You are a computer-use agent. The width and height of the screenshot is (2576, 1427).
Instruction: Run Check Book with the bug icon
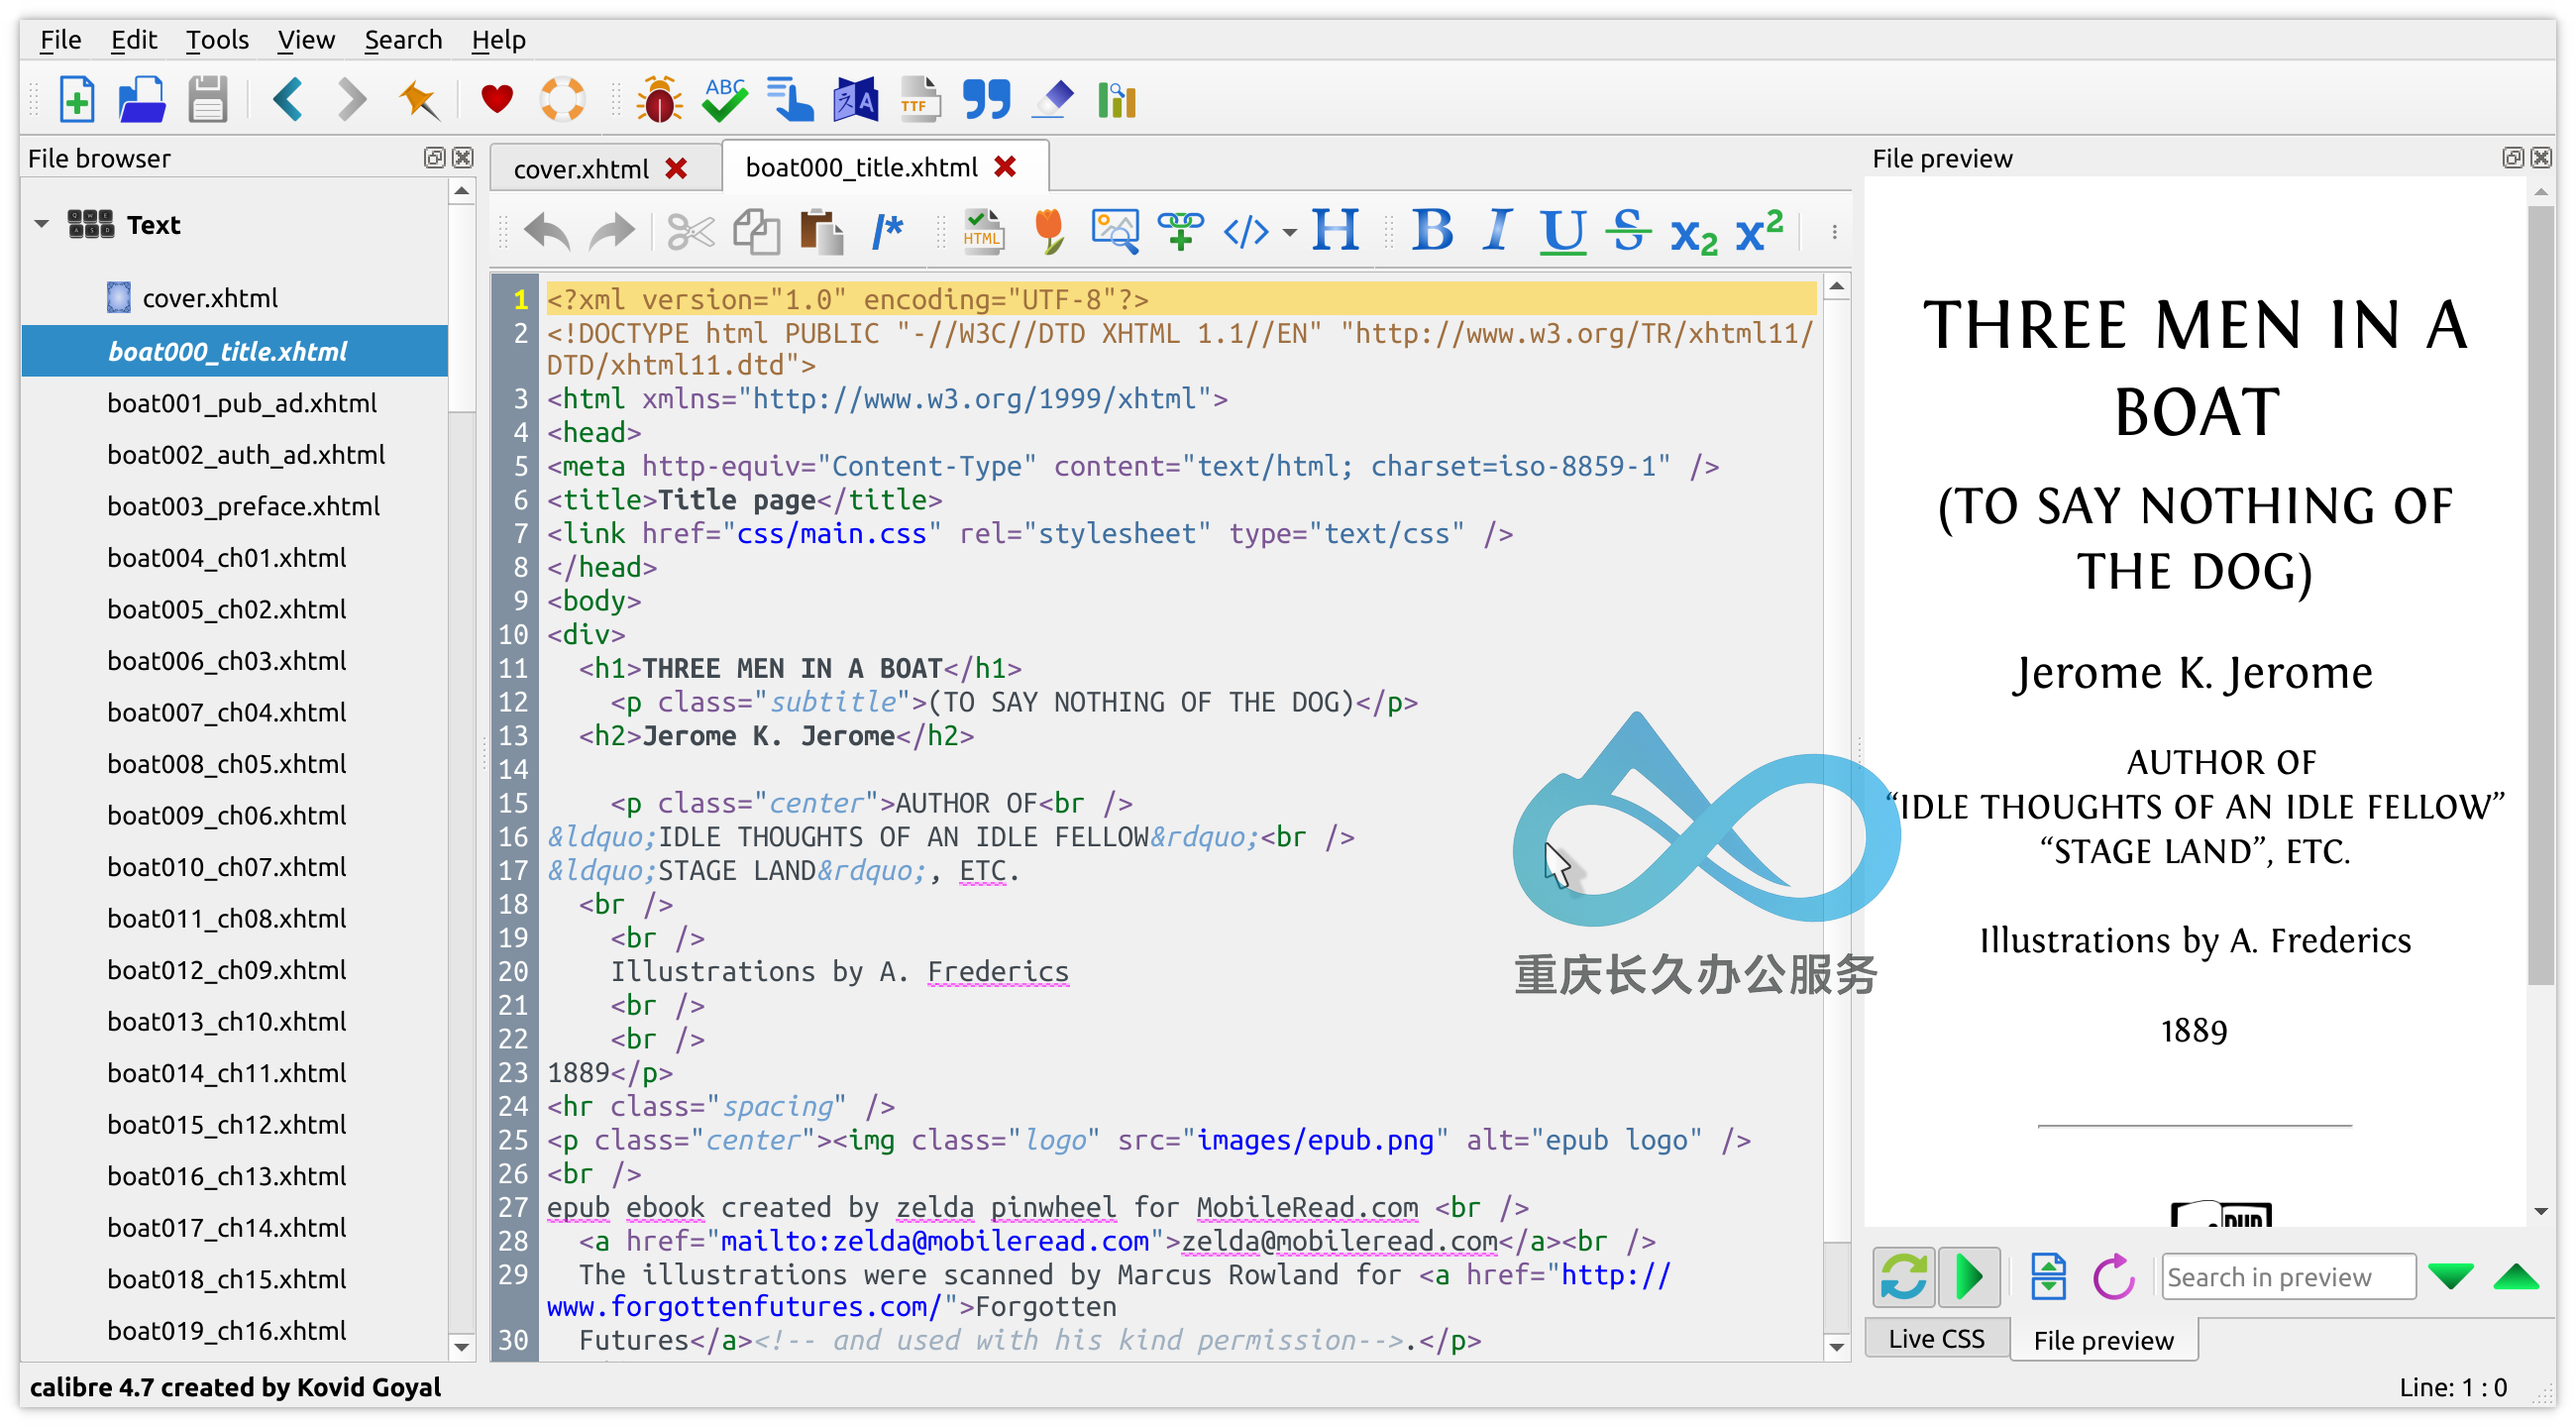[659, 99]
